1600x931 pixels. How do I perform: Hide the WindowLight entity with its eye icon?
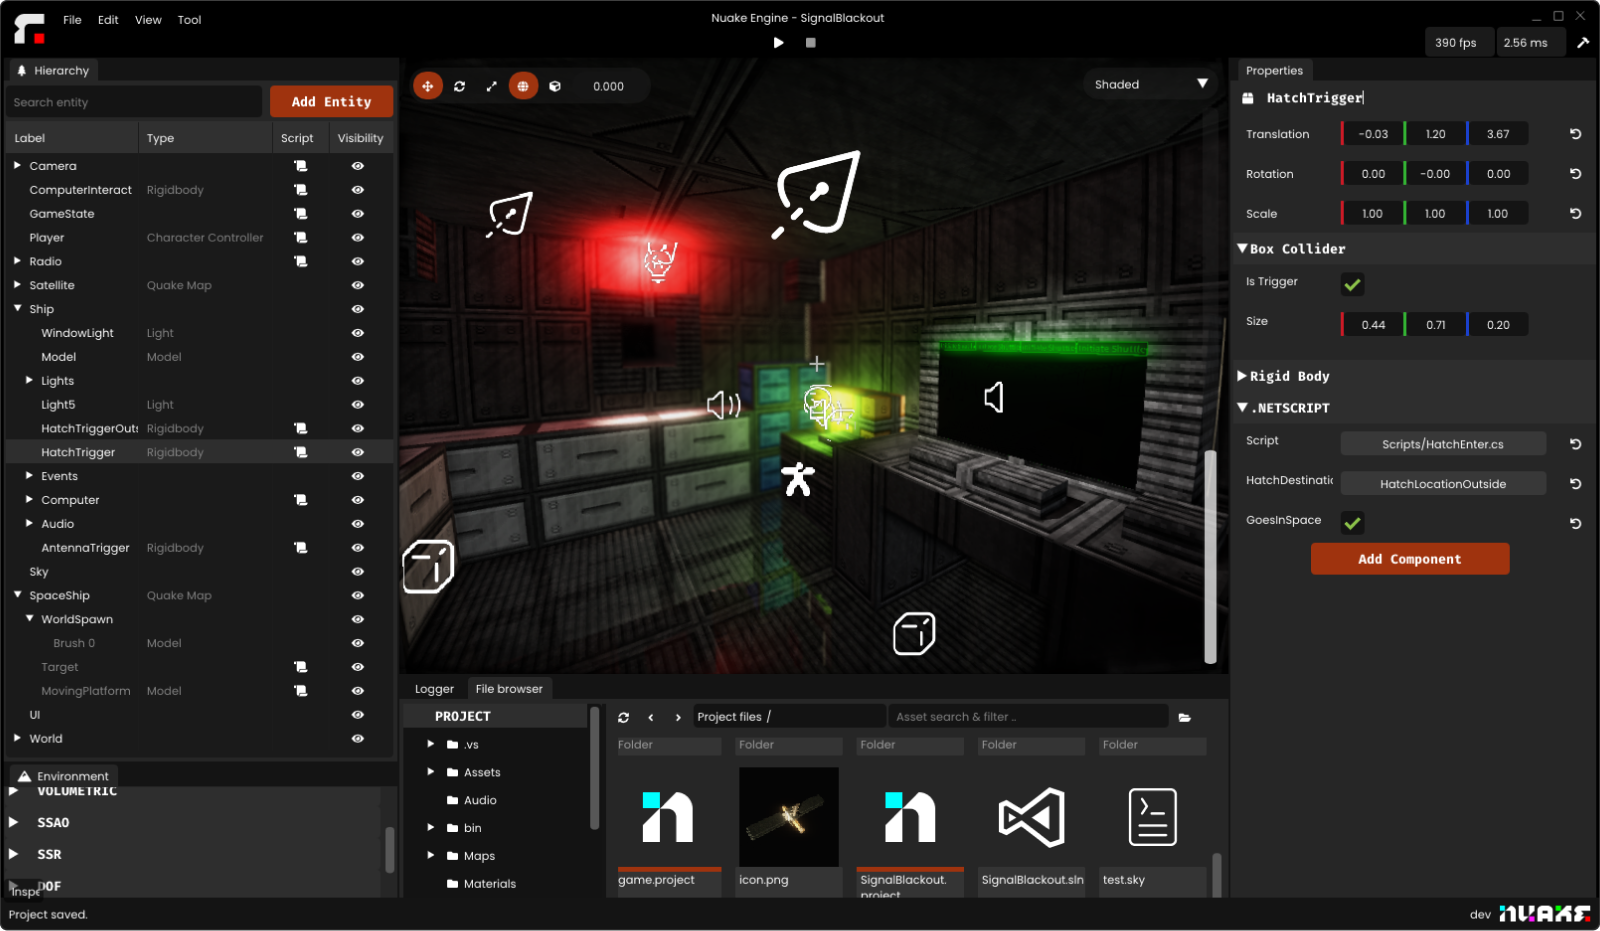tap(357, 333)
